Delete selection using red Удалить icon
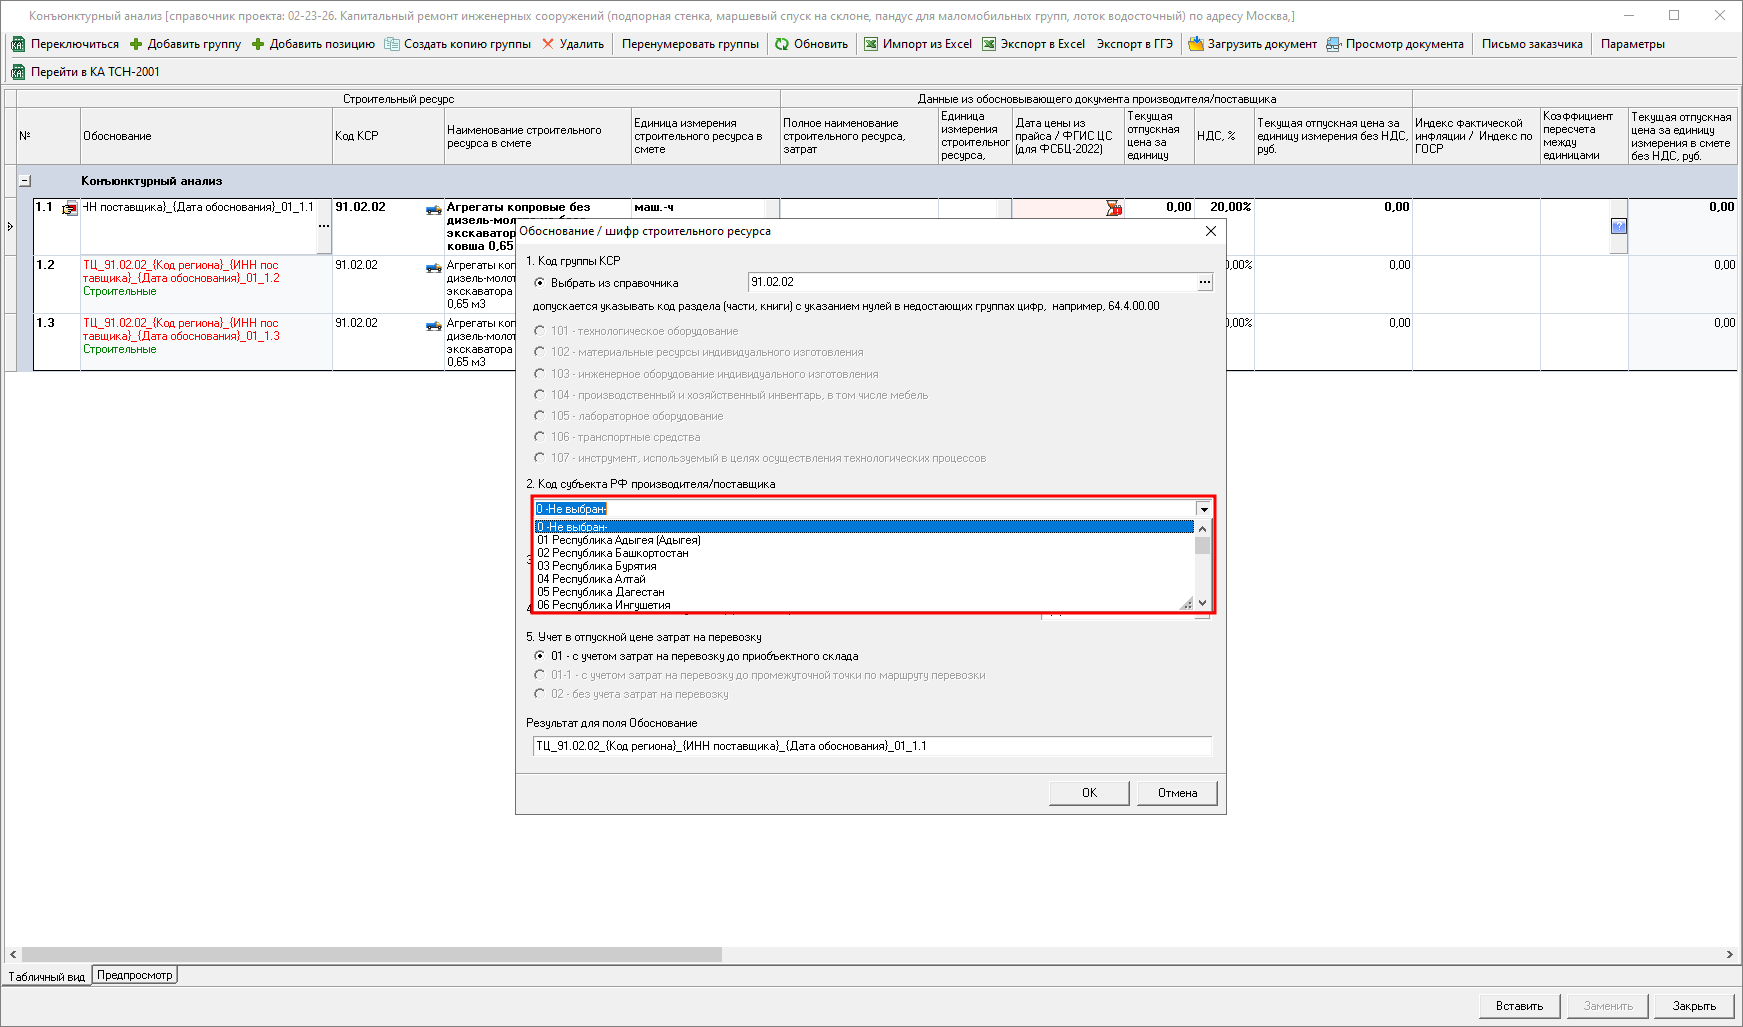 [548, 44]
